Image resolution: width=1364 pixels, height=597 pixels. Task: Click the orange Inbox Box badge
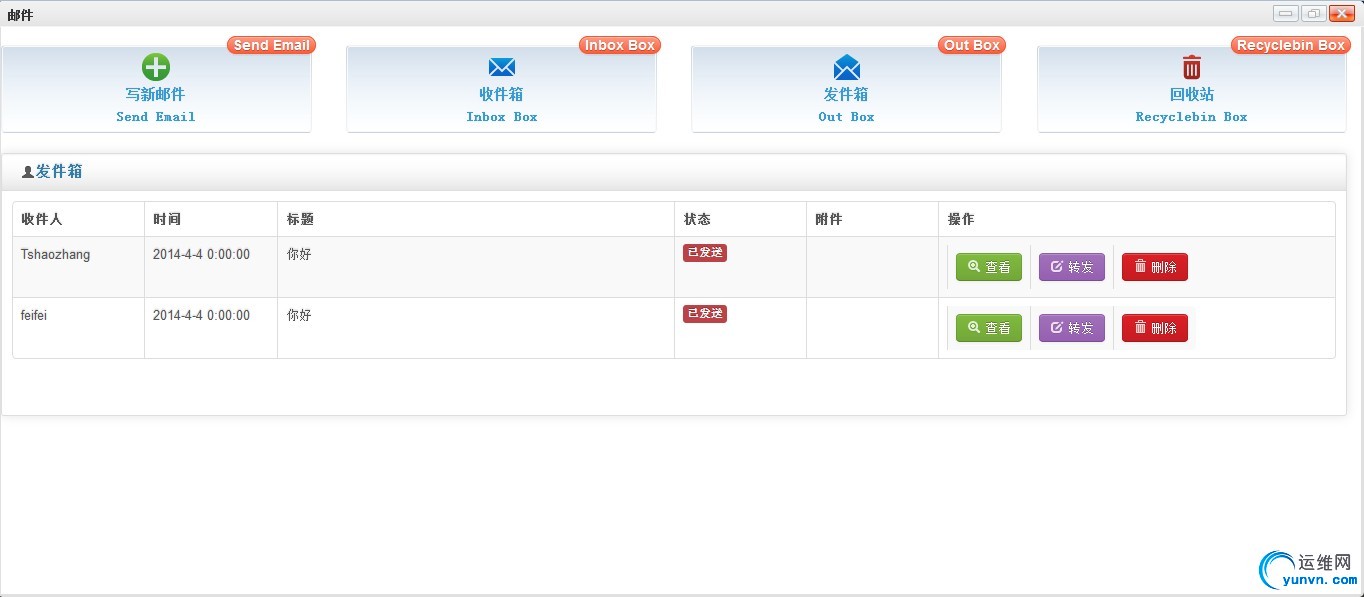619,45
